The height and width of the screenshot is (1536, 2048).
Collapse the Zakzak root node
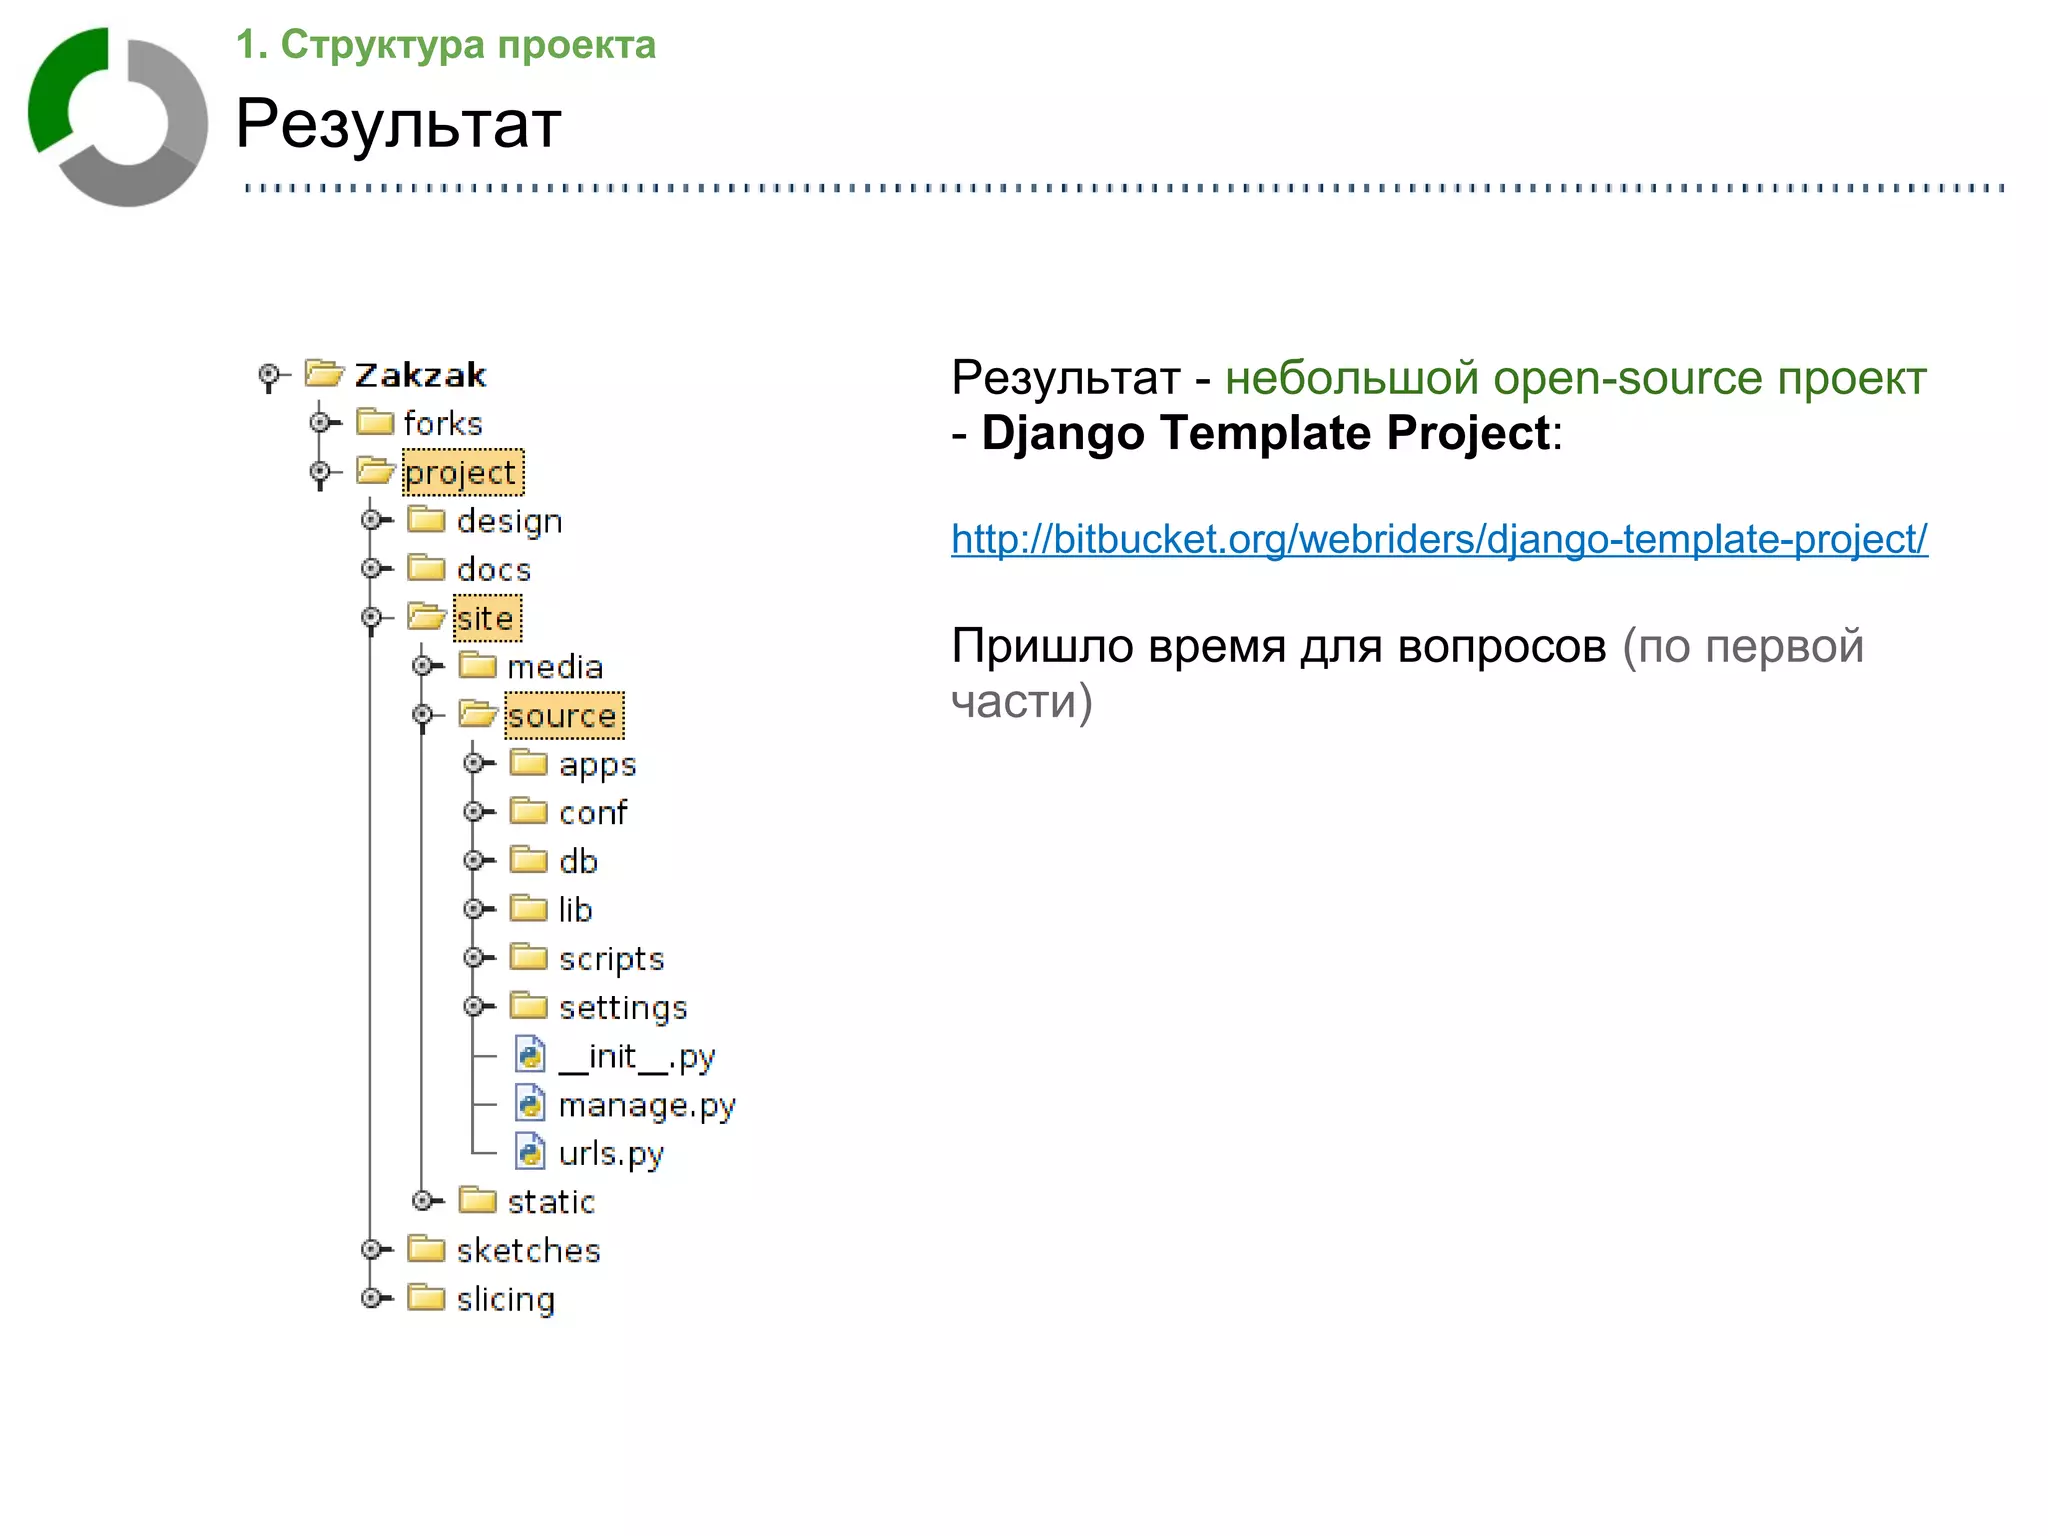click(x=268, y=376)
